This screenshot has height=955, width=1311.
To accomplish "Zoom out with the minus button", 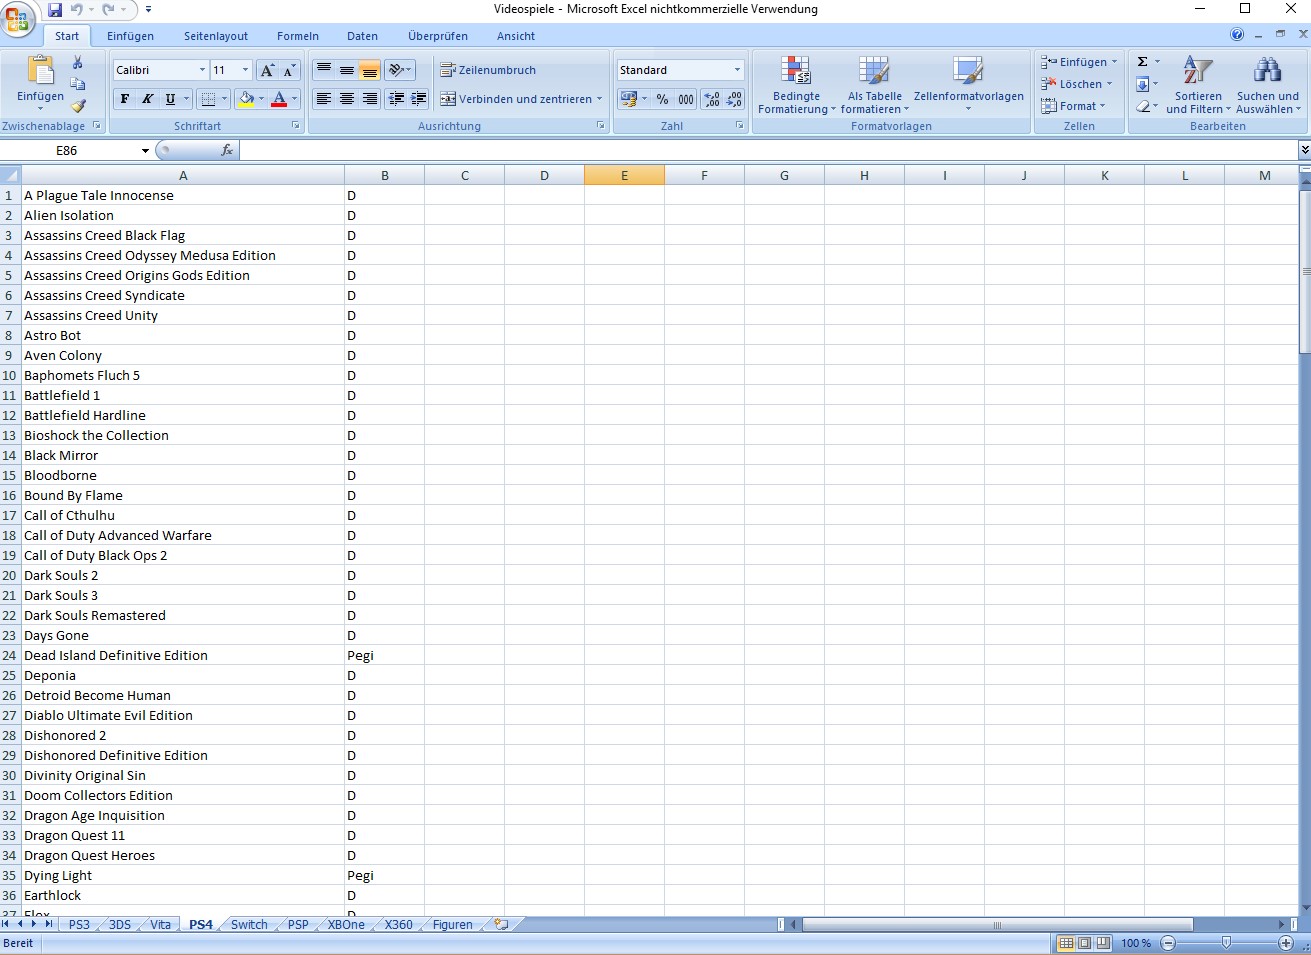I will click(x=1168, y=943).
